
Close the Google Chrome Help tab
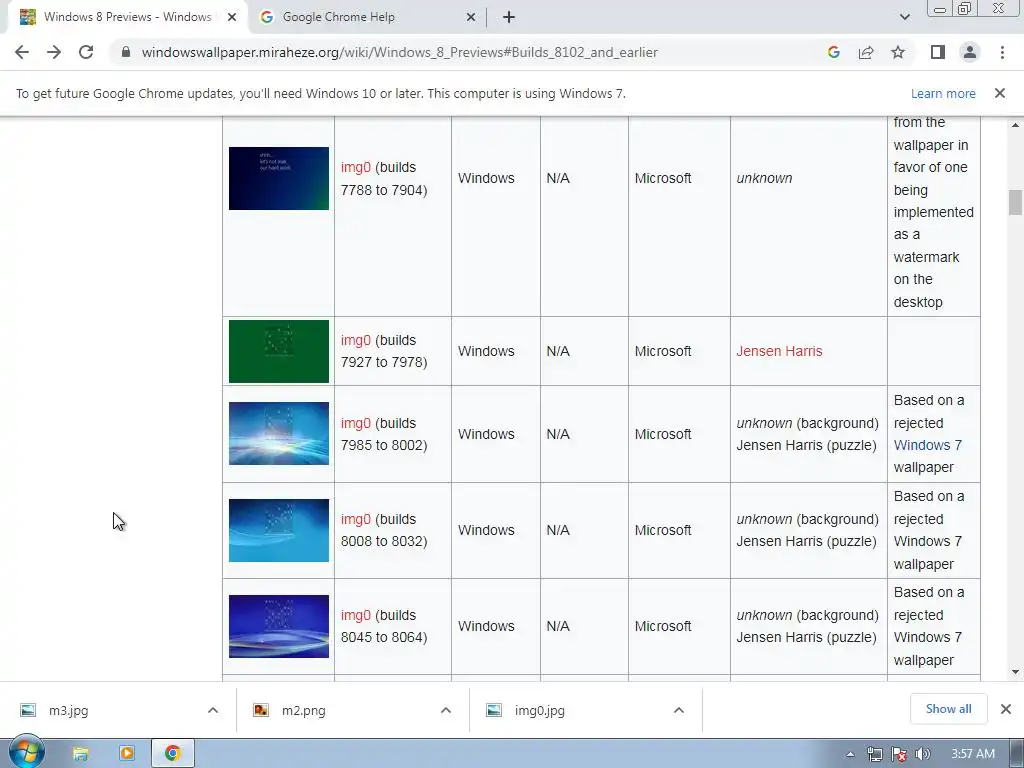(471, 17)
